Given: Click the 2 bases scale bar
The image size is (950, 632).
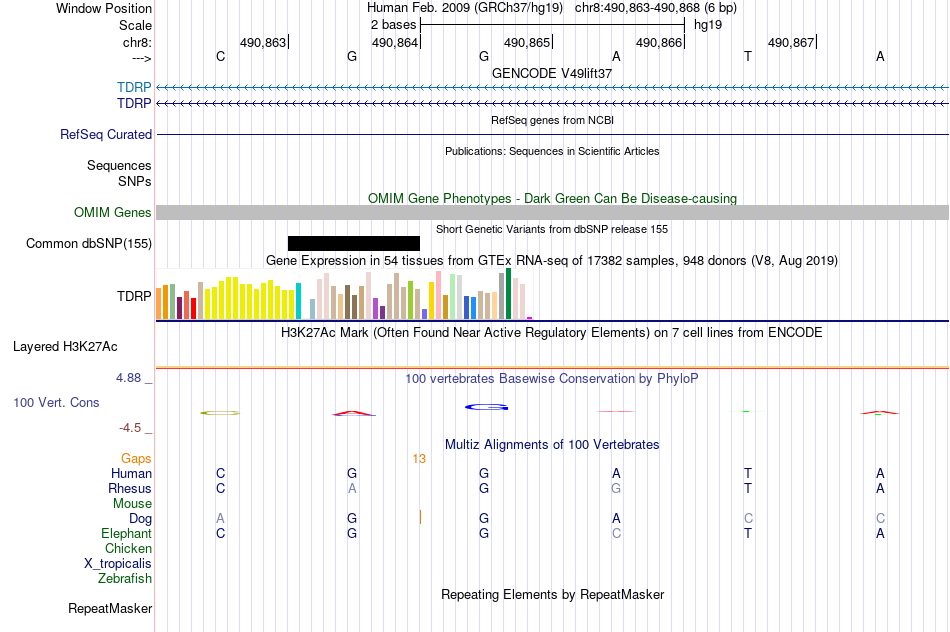Looking at the screenshot, I should tap(552, 25).
